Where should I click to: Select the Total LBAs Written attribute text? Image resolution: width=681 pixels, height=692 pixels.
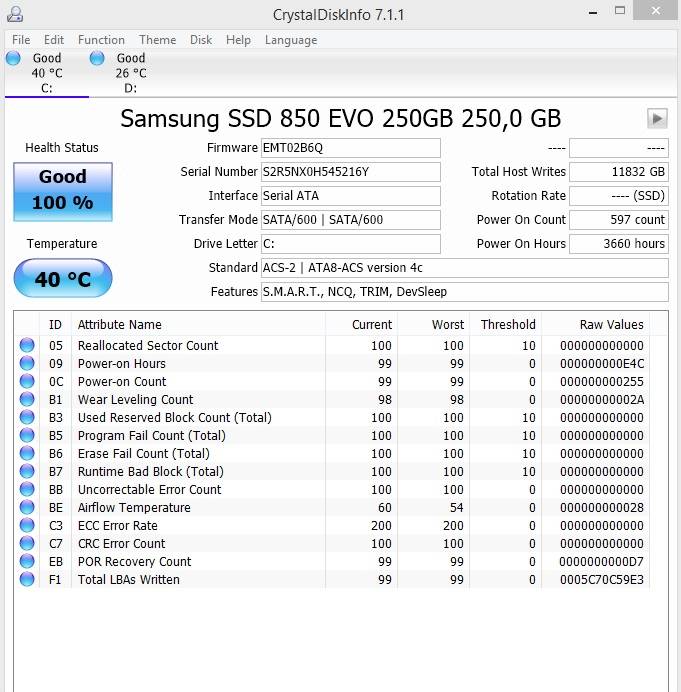(x=128, y=579)
